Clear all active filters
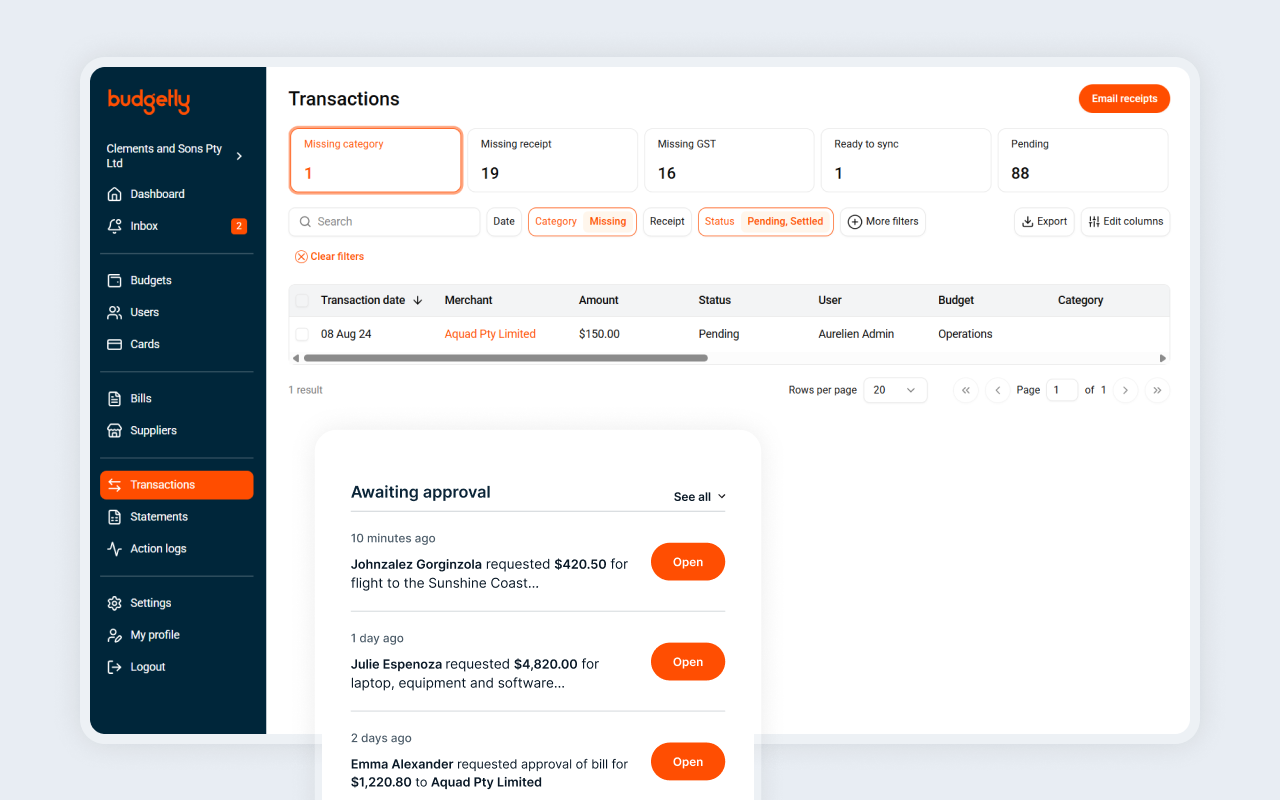The height and width of the screenshot is (800, 1280). (329, 256)
